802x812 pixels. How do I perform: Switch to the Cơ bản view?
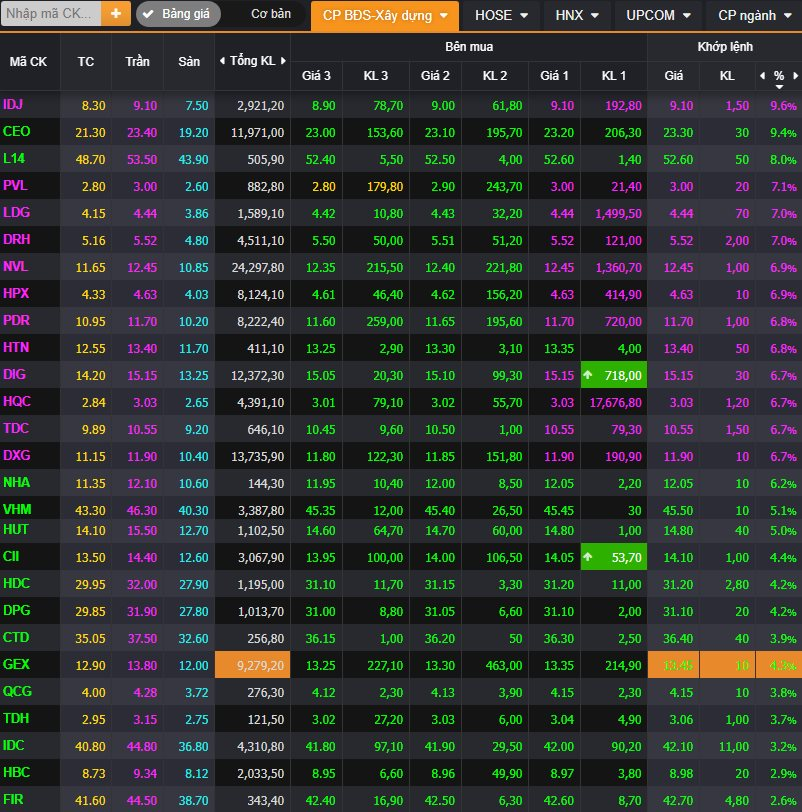[x=270, y=15]
